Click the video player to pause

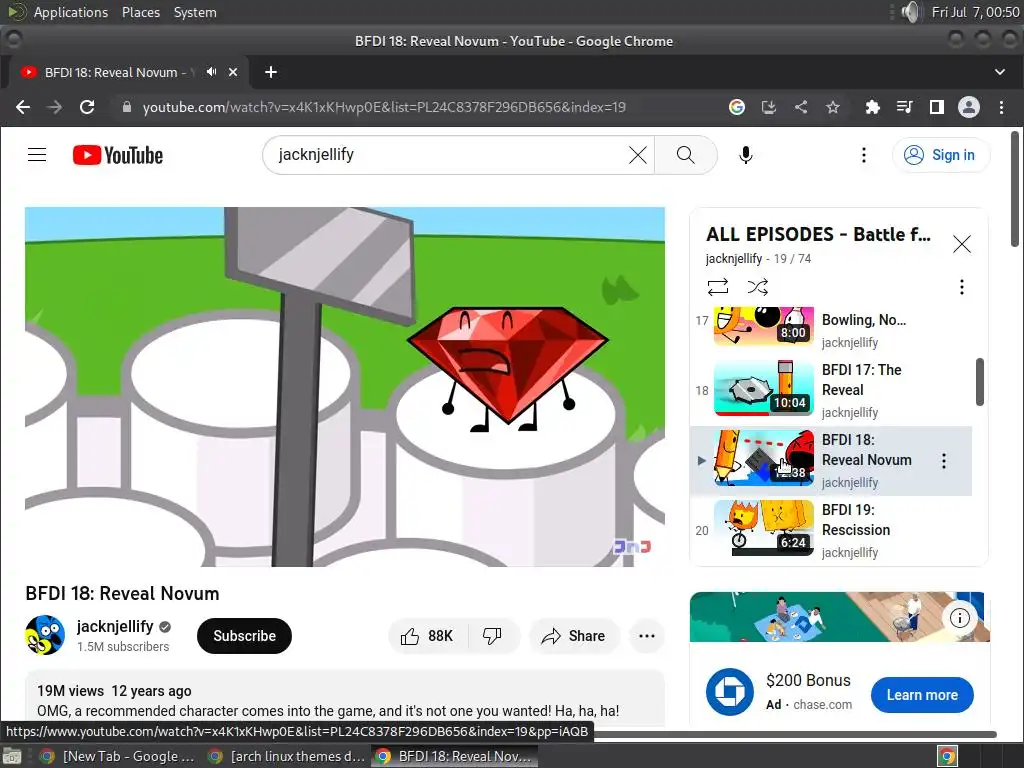(x=345, y=387)
